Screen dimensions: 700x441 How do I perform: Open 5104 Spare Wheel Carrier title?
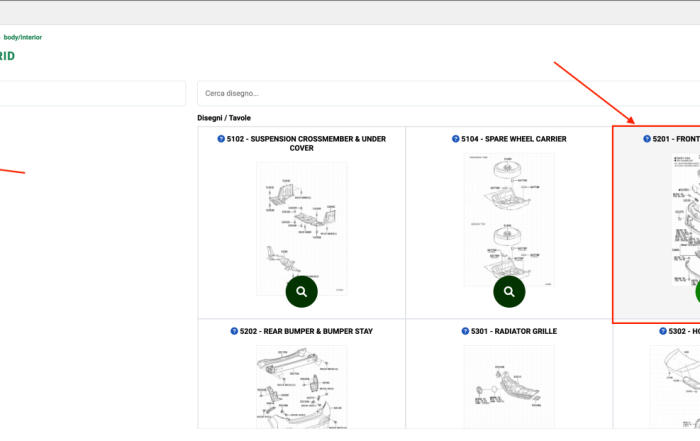tap(514, 139)
